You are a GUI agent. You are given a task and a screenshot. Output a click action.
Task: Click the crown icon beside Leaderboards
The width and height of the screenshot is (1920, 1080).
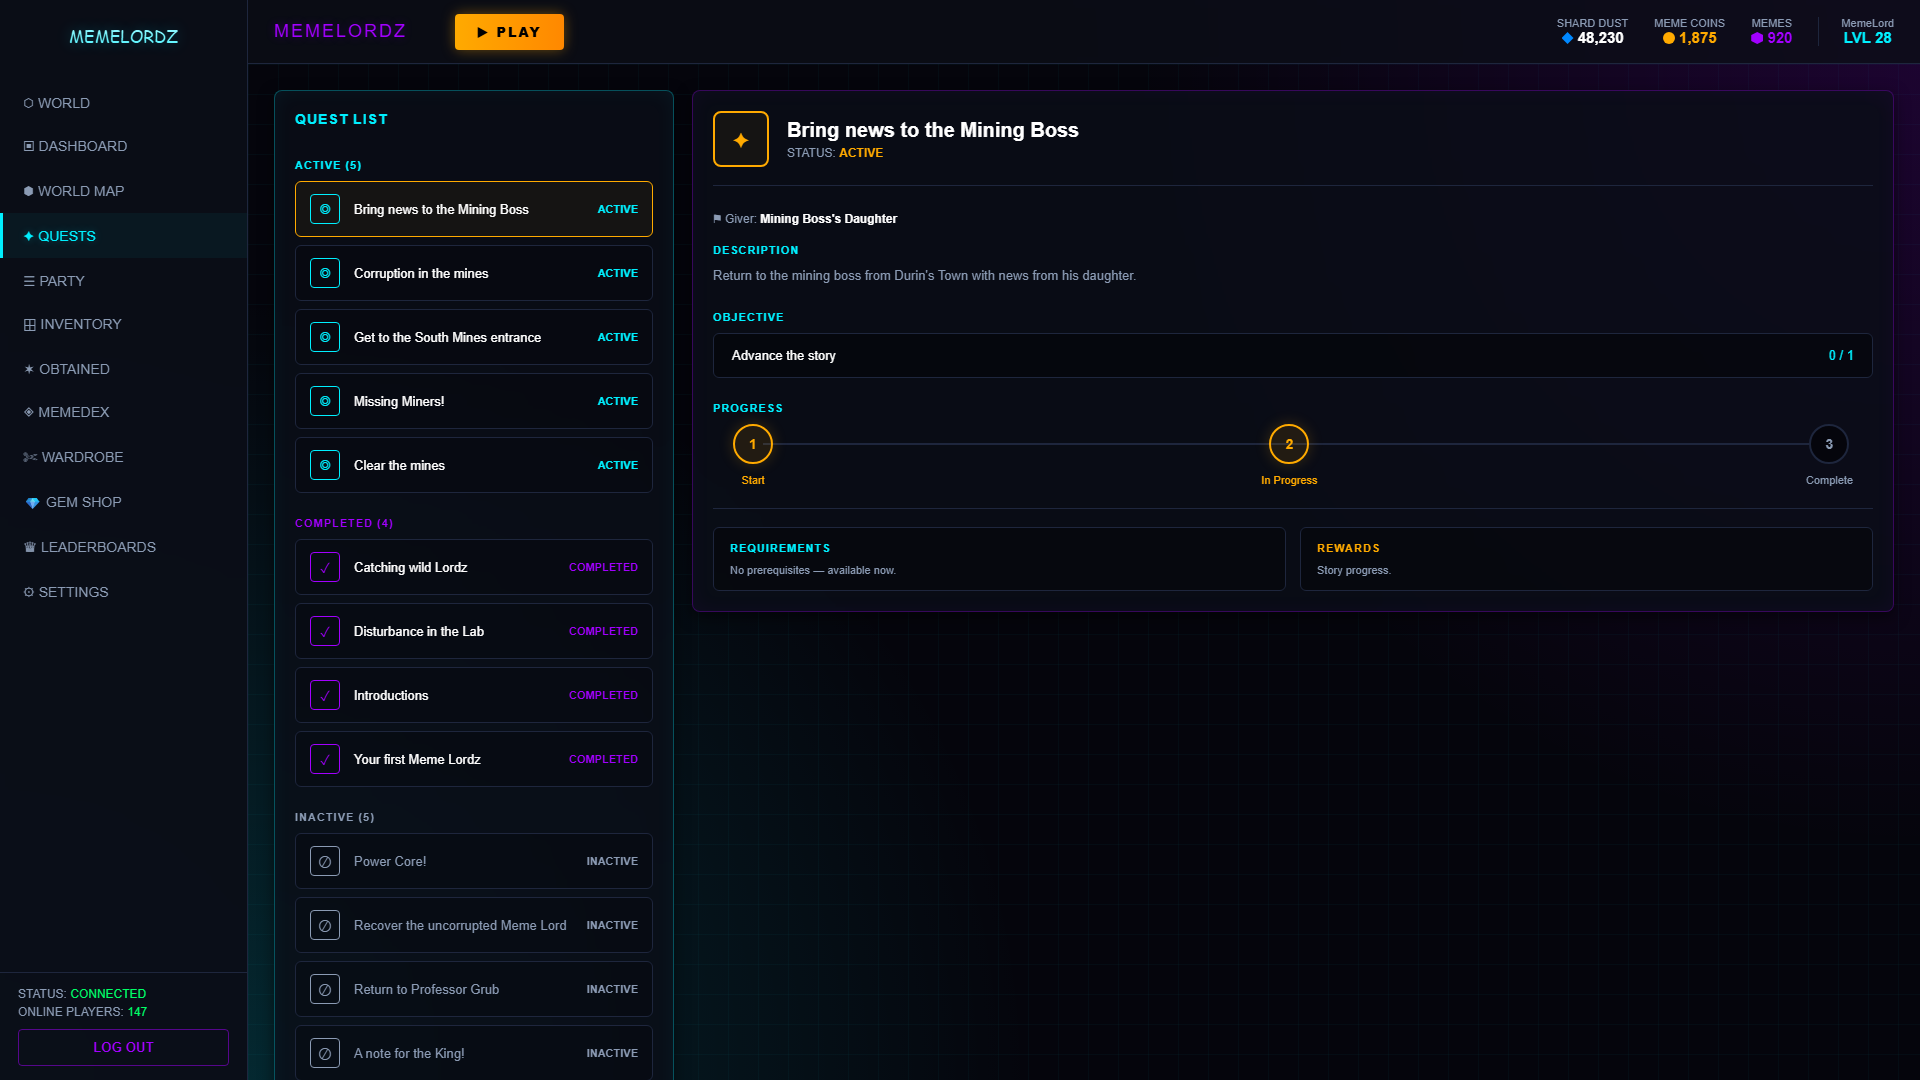click(30, 547)
